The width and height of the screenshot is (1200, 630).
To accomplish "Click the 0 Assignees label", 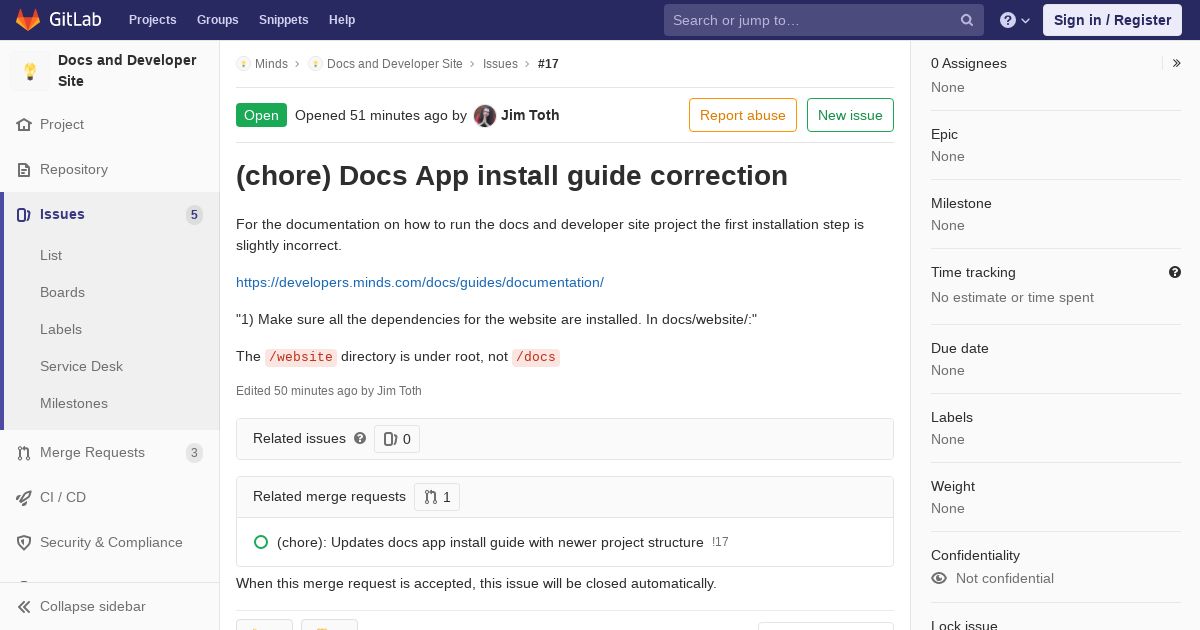I will 969,63.
